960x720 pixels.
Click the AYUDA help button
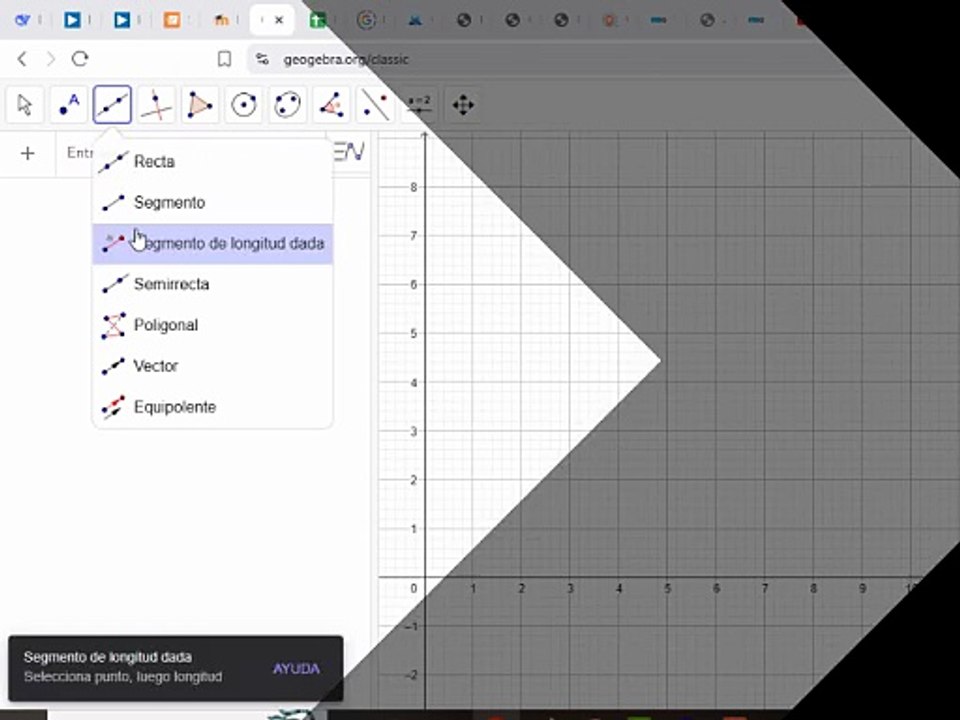click(296, 669)
